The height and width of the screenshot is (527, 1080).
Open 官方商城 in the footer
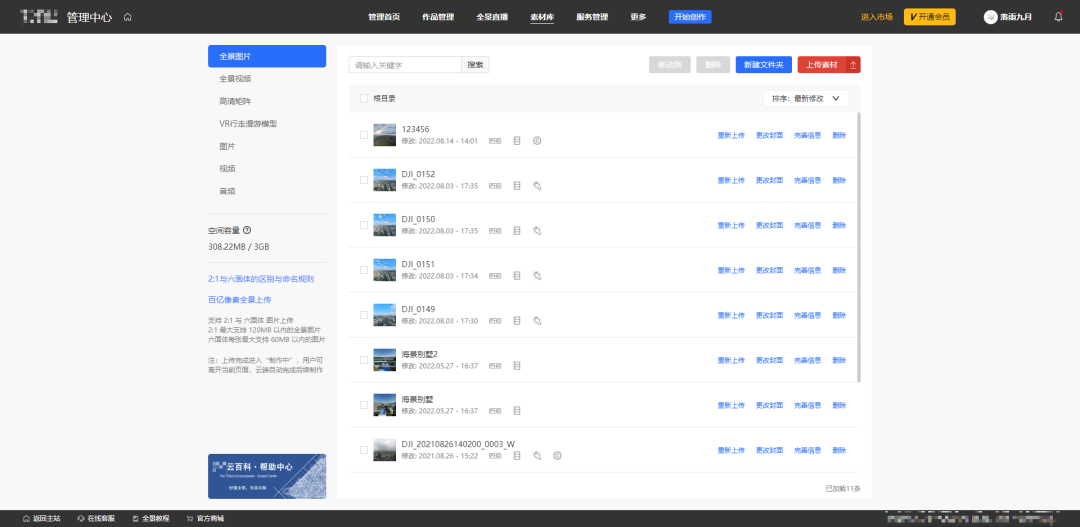(x=205, y=519)
